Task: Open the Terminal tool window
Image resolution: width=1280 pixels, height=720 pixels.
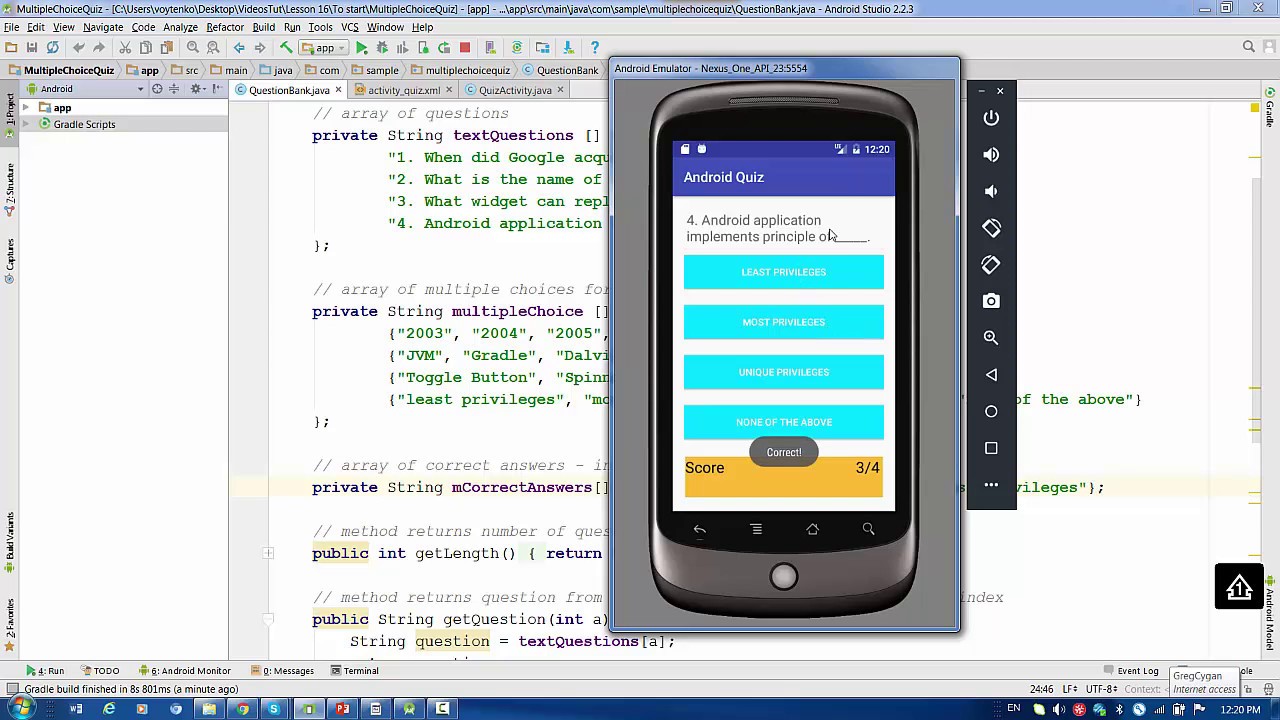Action: 354,671
